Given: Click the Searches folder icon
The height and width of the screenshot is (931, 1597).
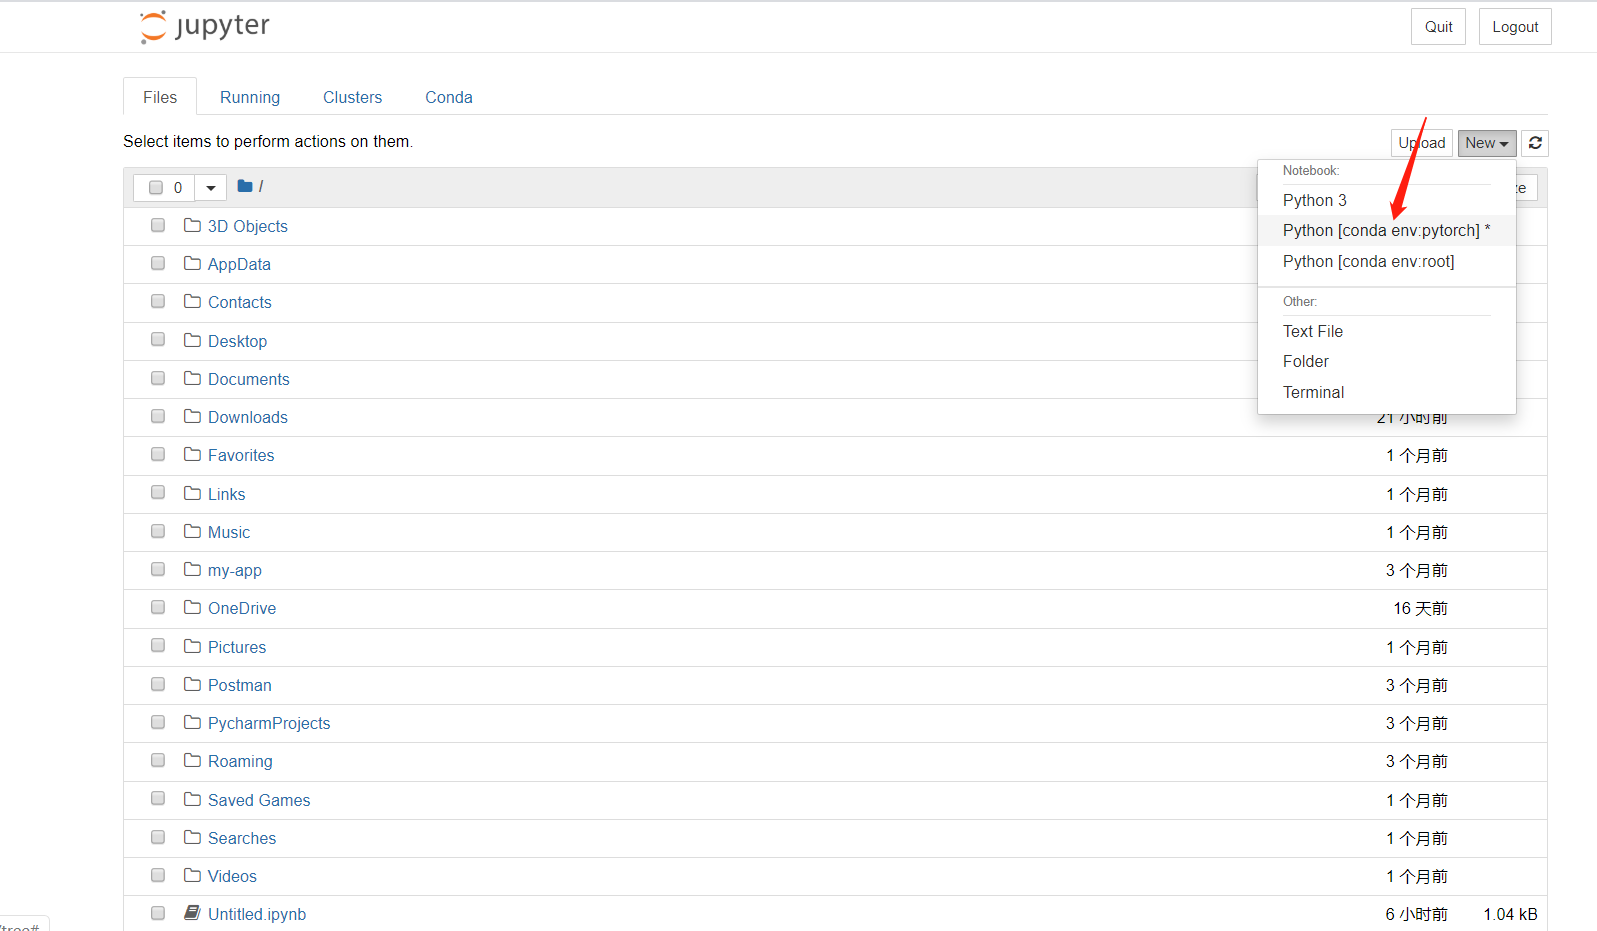Looking at the screenshot, I should click(x=193, y=838).
